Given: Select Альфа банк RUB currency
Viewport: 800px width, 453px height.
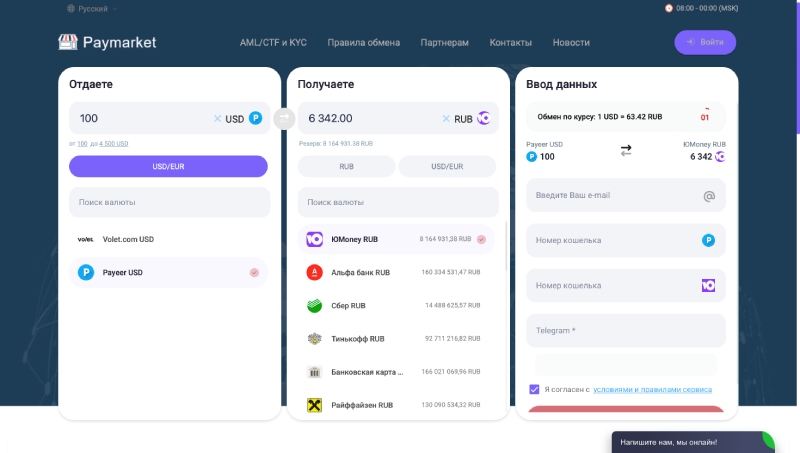Looking at the screenshot, I should tap(396, 272).
